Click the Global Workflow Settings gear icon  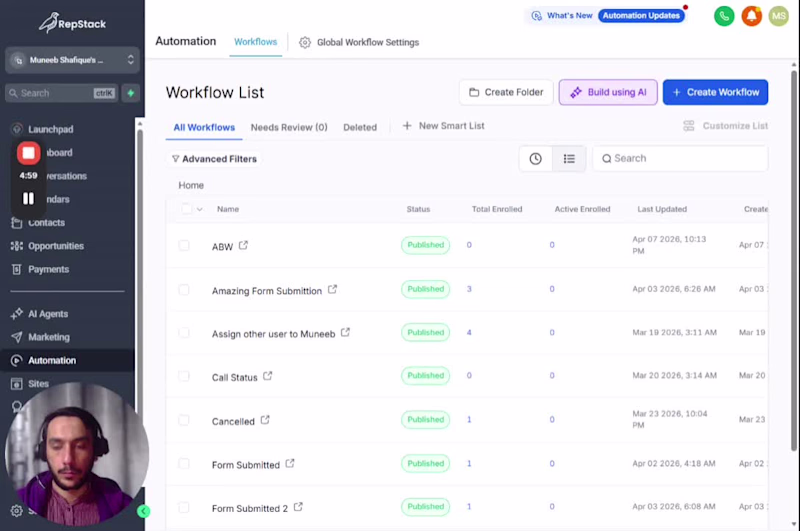305,42
